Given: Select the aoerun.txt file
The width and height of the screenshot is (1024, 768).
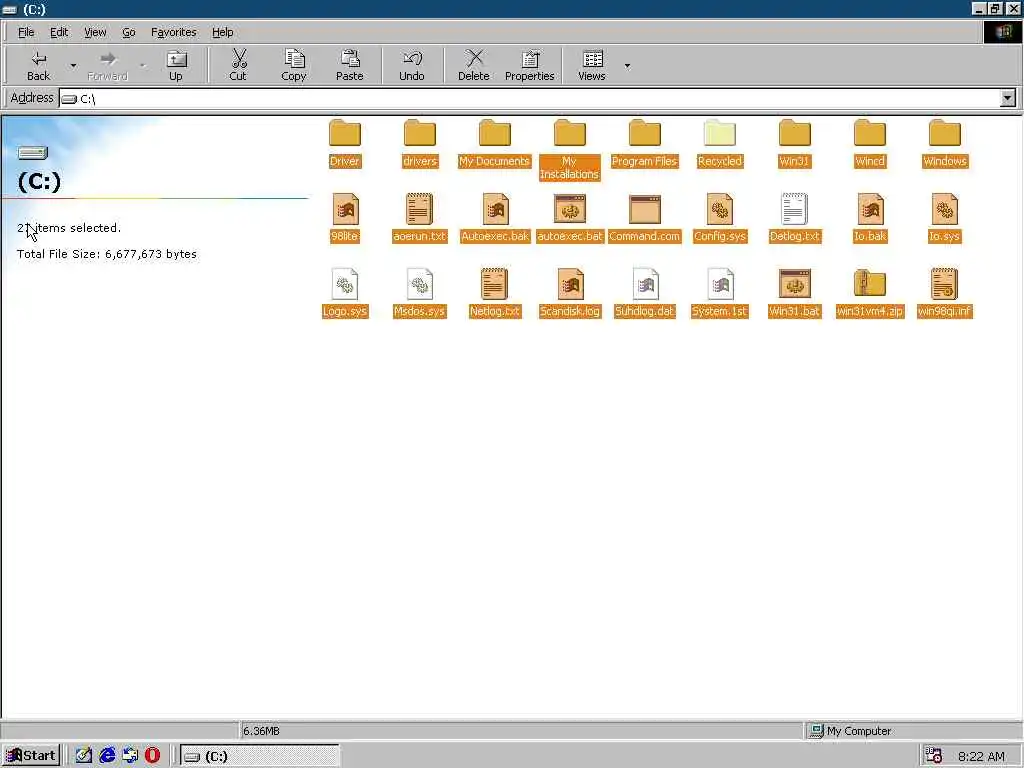Looking at the screenshot, I should click(419, 219).
